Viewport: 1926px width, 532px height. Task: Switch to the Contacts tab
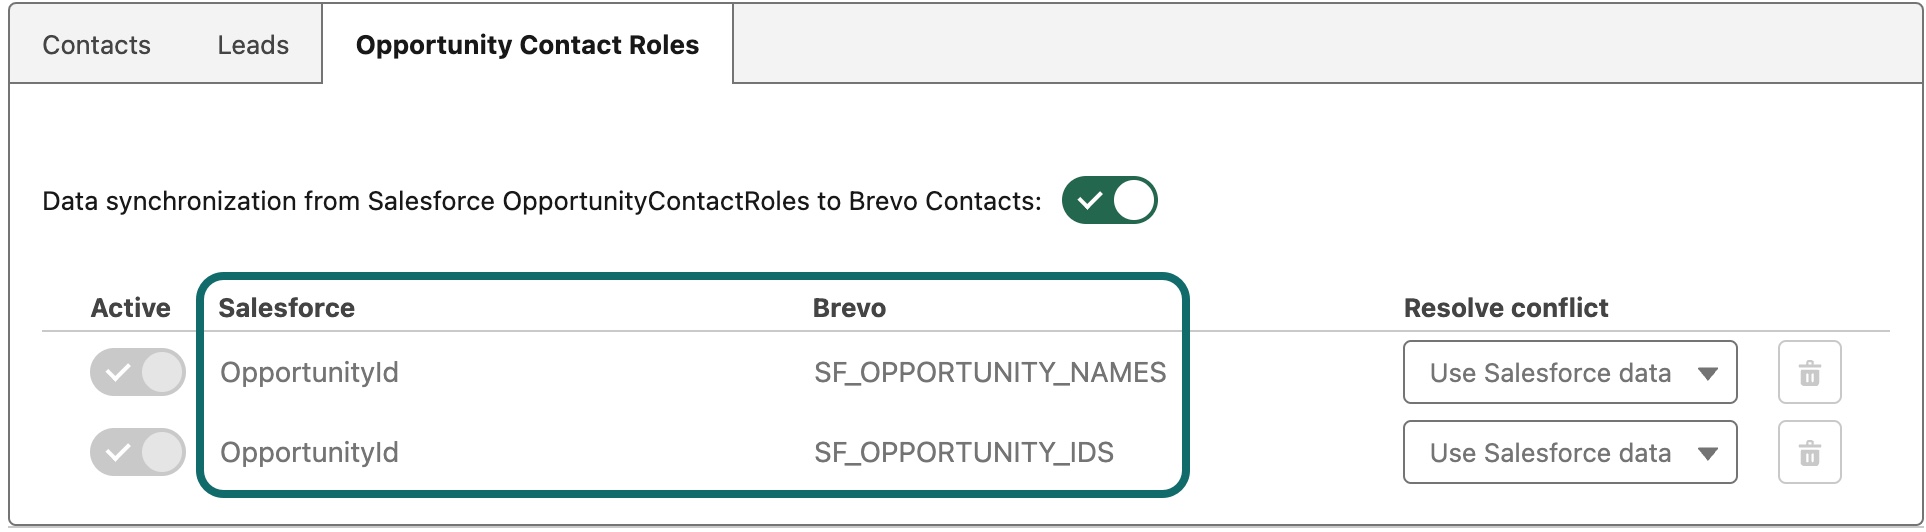point(96,45)
